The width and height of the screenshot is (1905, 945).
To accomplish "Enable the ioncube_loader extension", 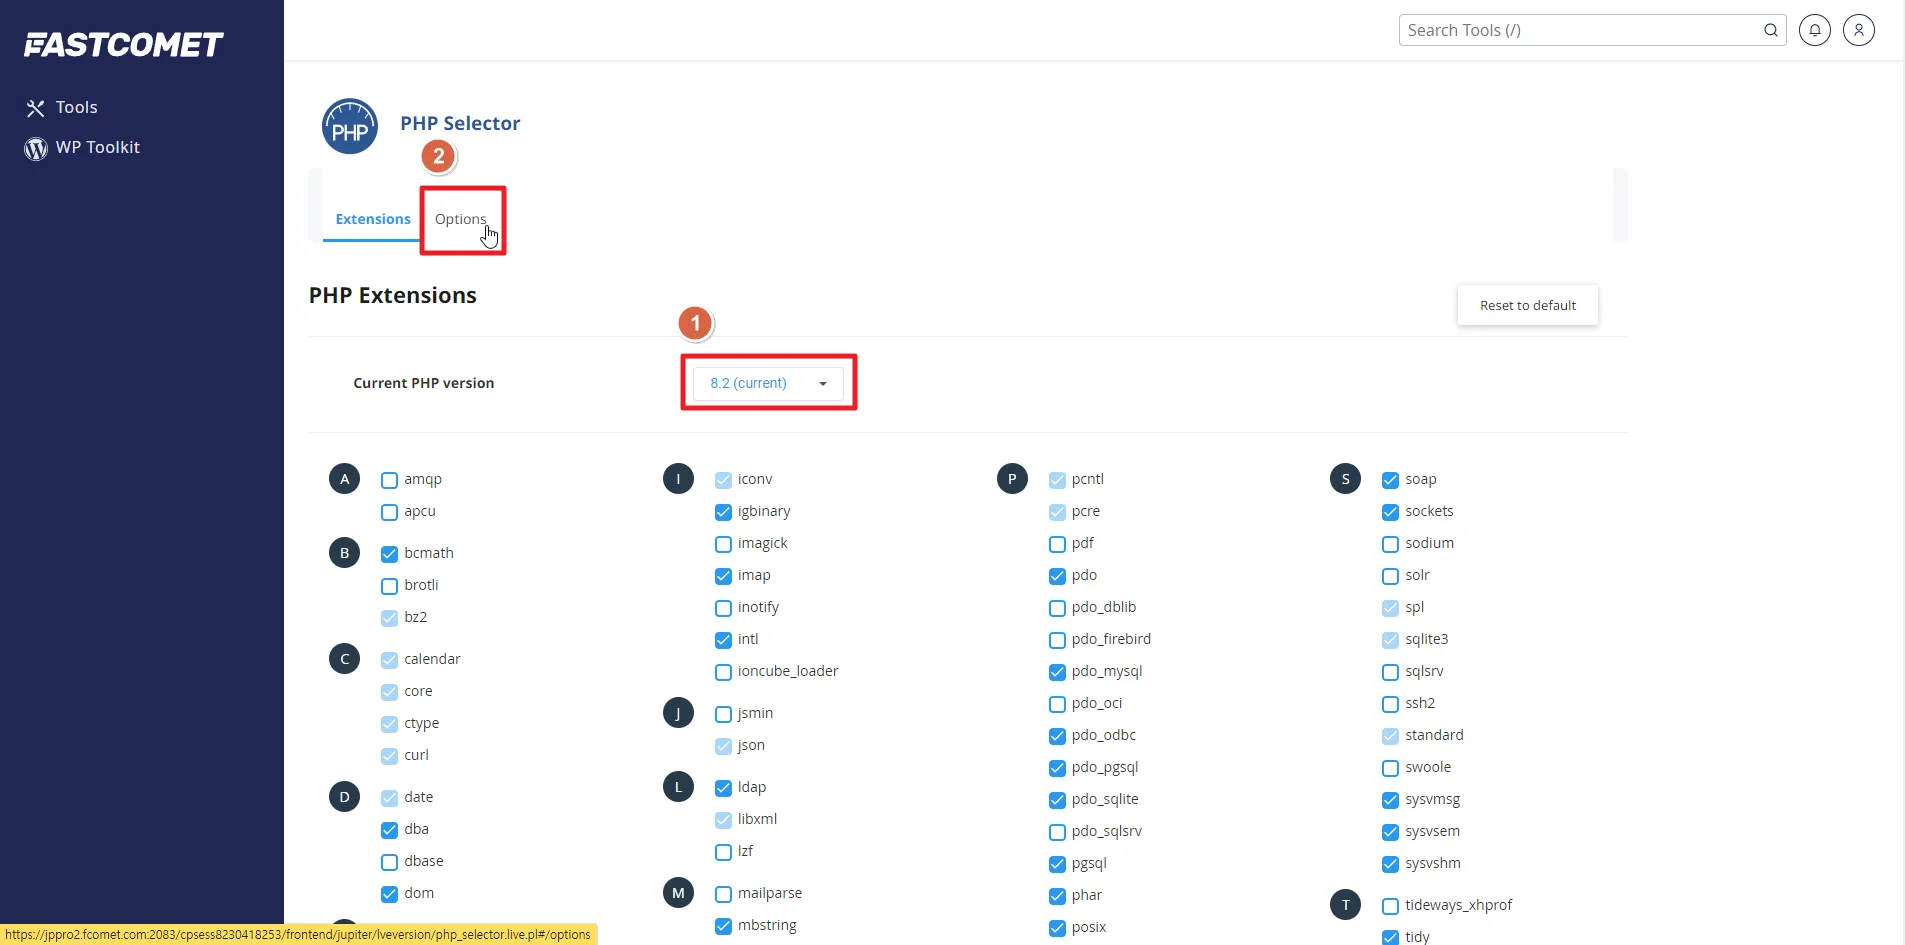I will point(723,672).
